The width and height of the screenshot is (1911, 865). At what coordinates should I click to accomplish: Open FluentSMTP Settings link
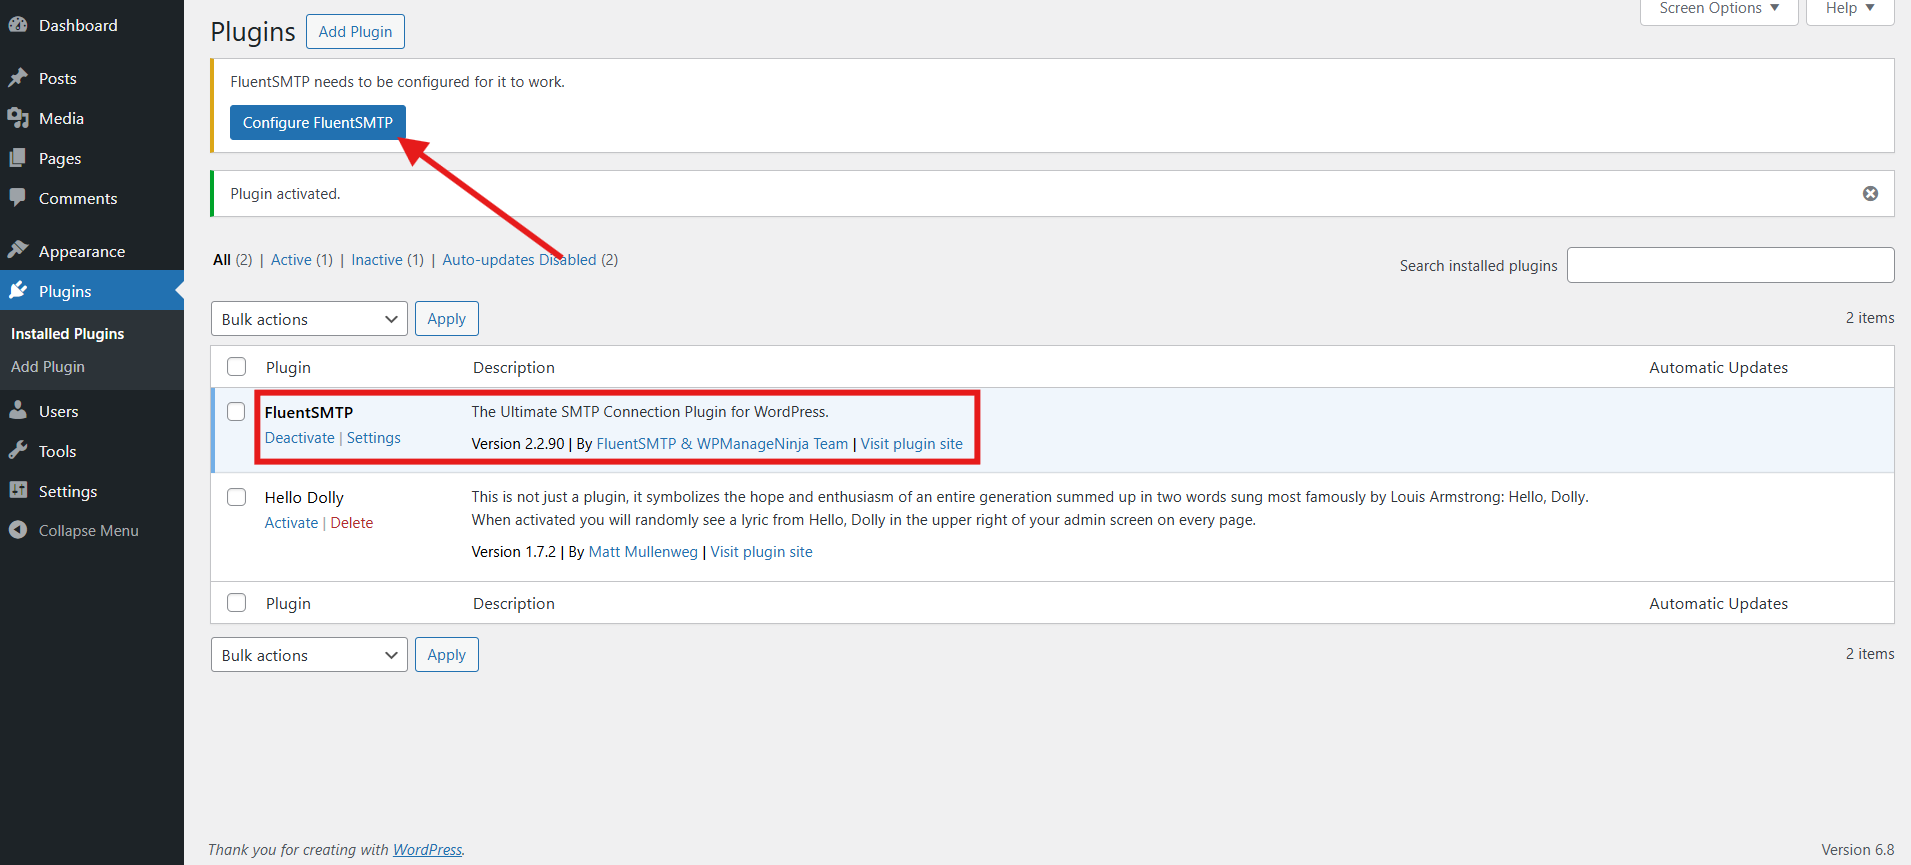click(374, 438)
